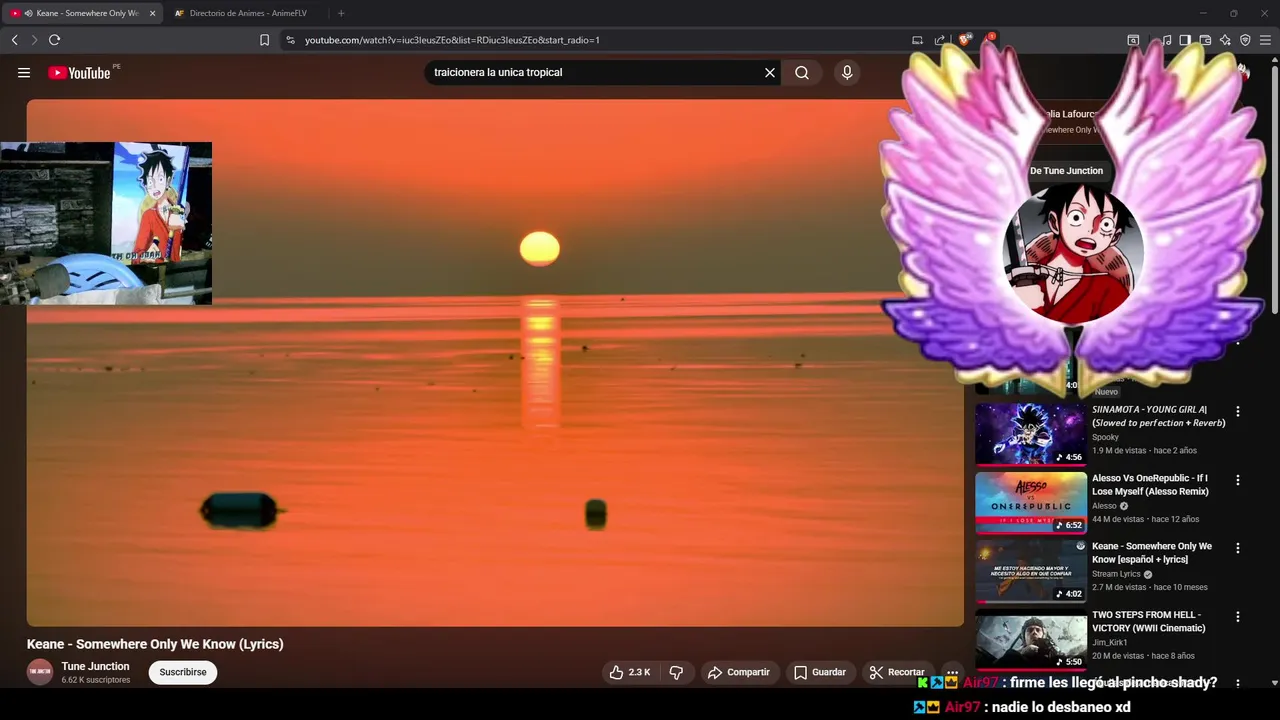Image resolution: width=1280 pixels, height=720 pixels.
Task: Open Alesso Vs OneRepublic video thumbnail
Action: point(1031,502)
